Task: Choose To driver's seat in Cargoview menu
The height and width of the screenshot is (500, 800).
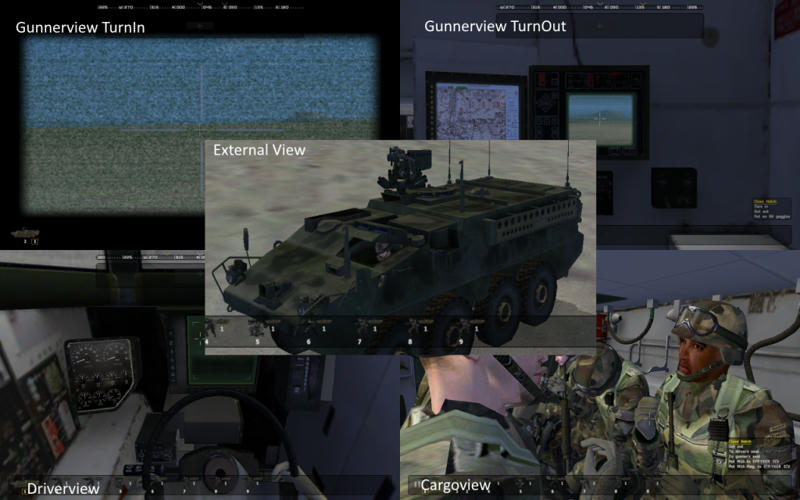Action: pyautogui.click(x=744, y=452)
